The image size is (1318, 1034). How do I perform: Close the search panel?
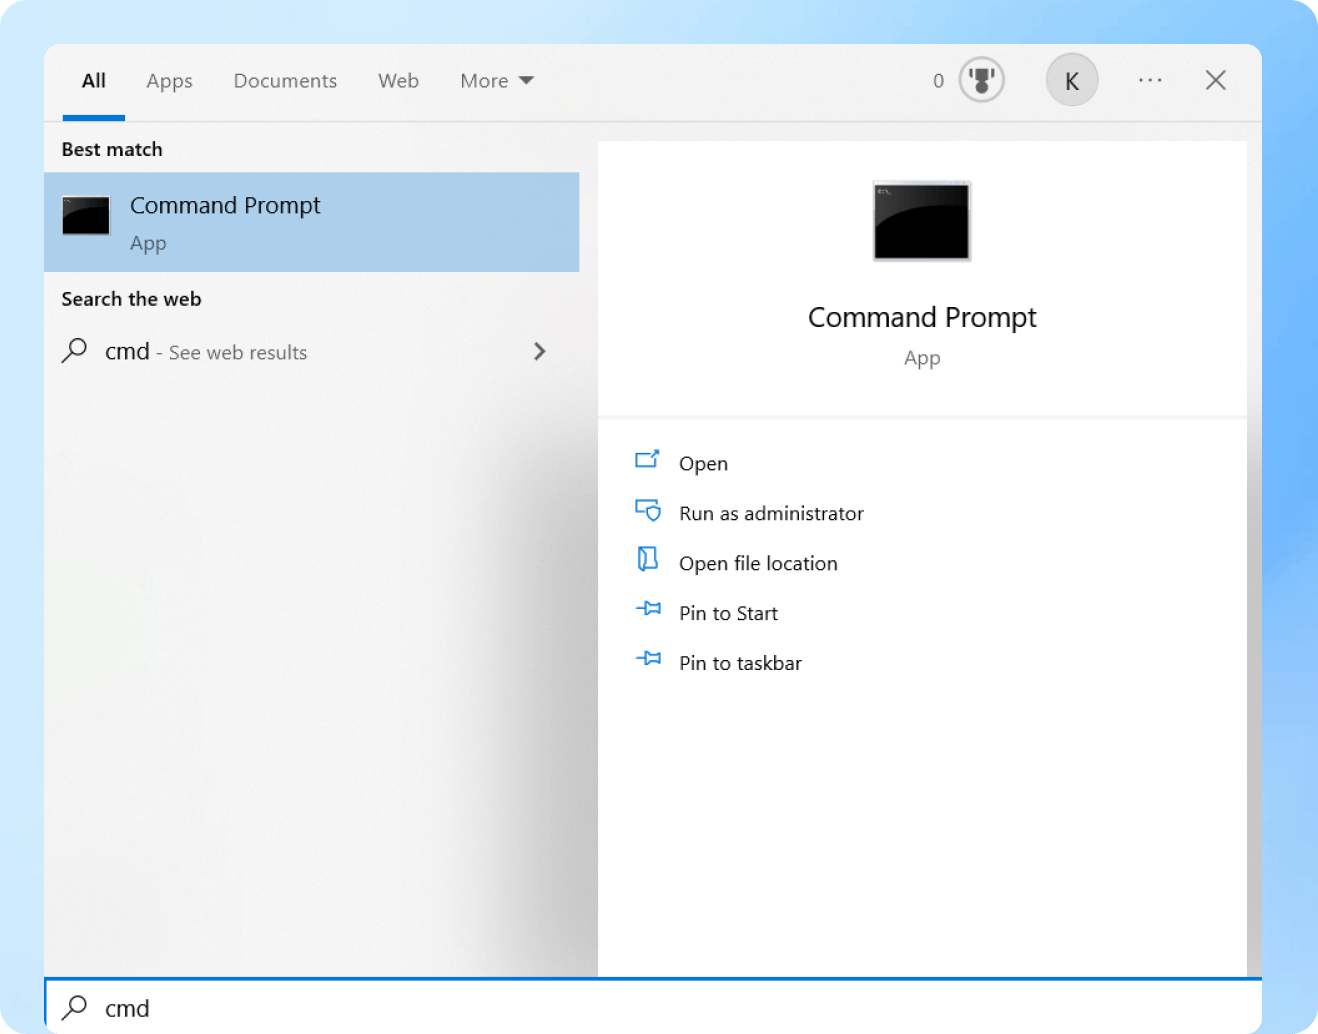[1215, 80]
